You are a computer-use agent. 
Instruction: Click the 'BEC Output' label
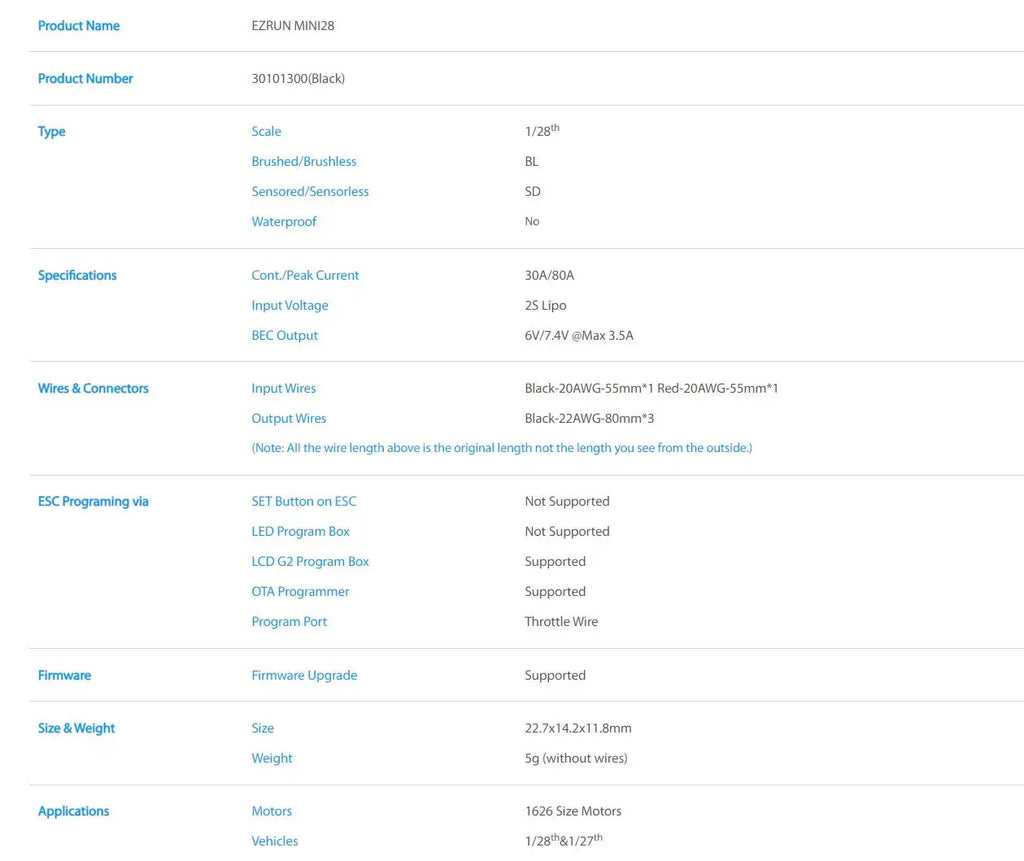pyautogui.click(x=284, y=335)
